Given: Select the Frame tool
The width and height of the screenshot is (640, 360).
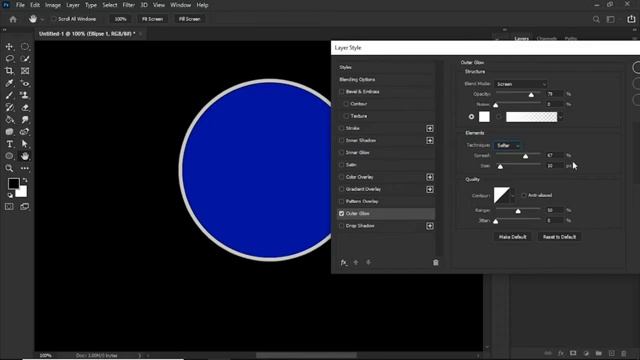Looking at the screenshot, I should pyautogui.click(x=25, y=71).
